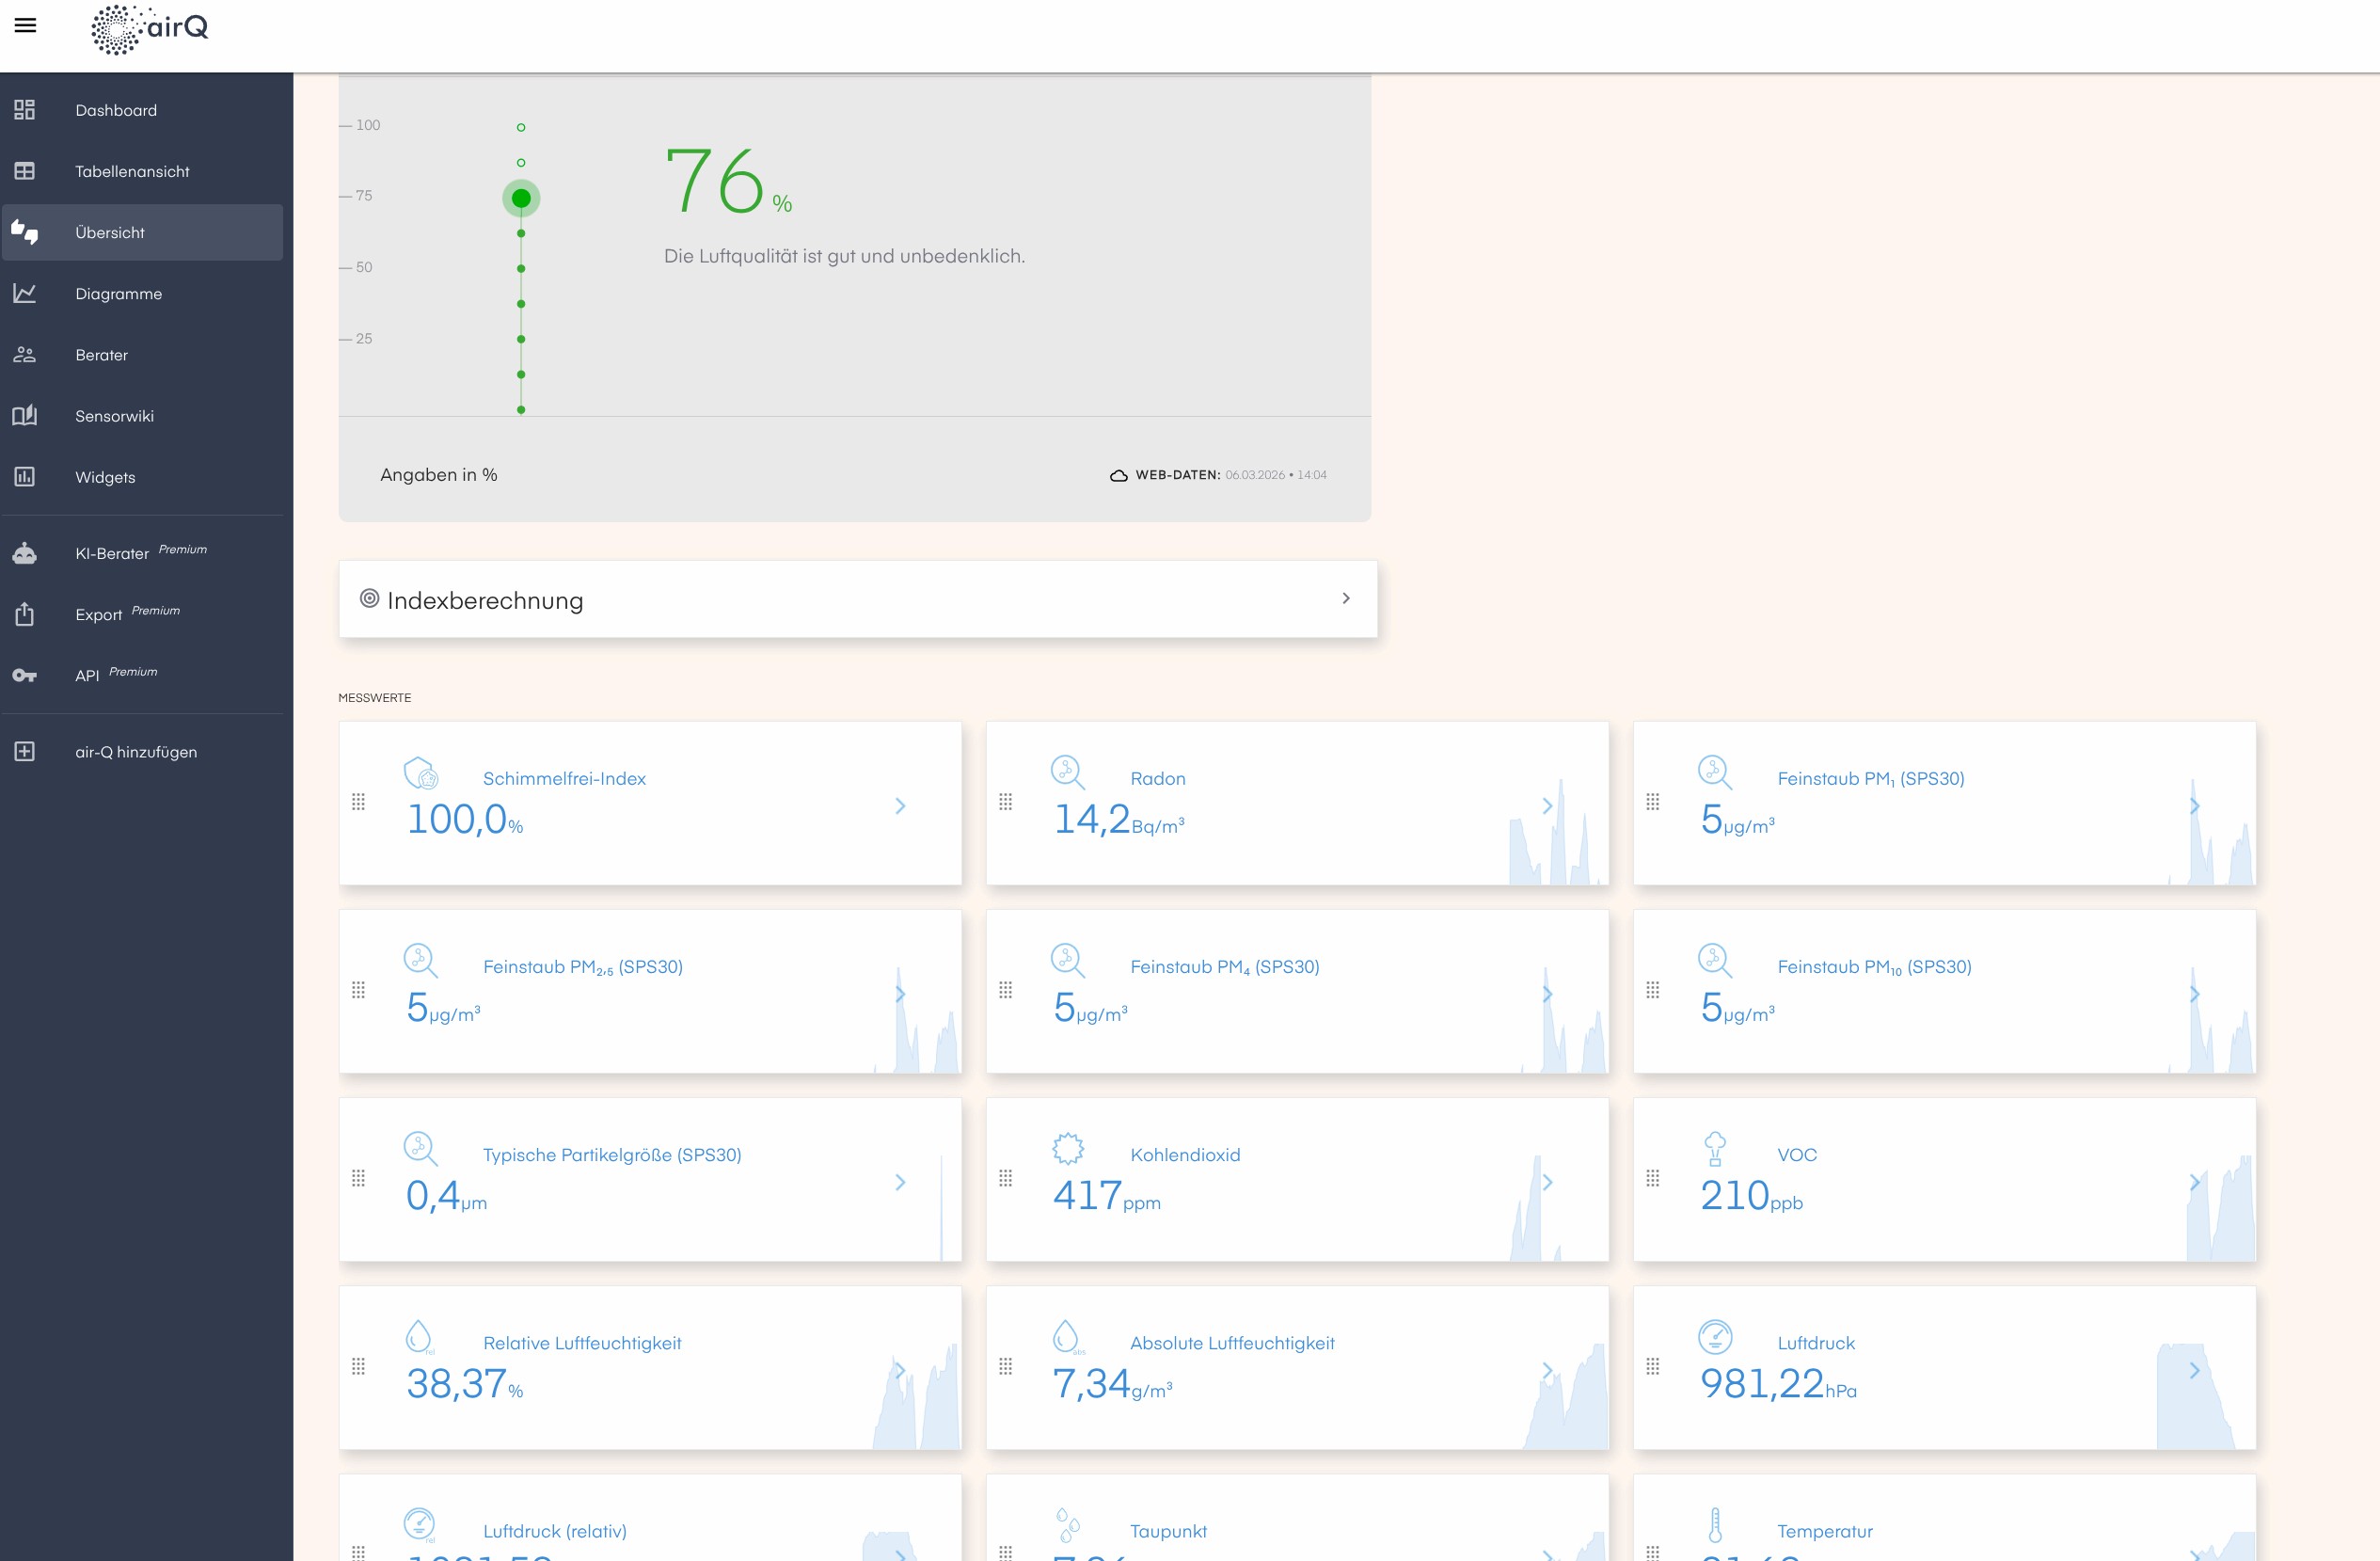Click the airQ logo
The image size is (2380, 1561).
150,28
